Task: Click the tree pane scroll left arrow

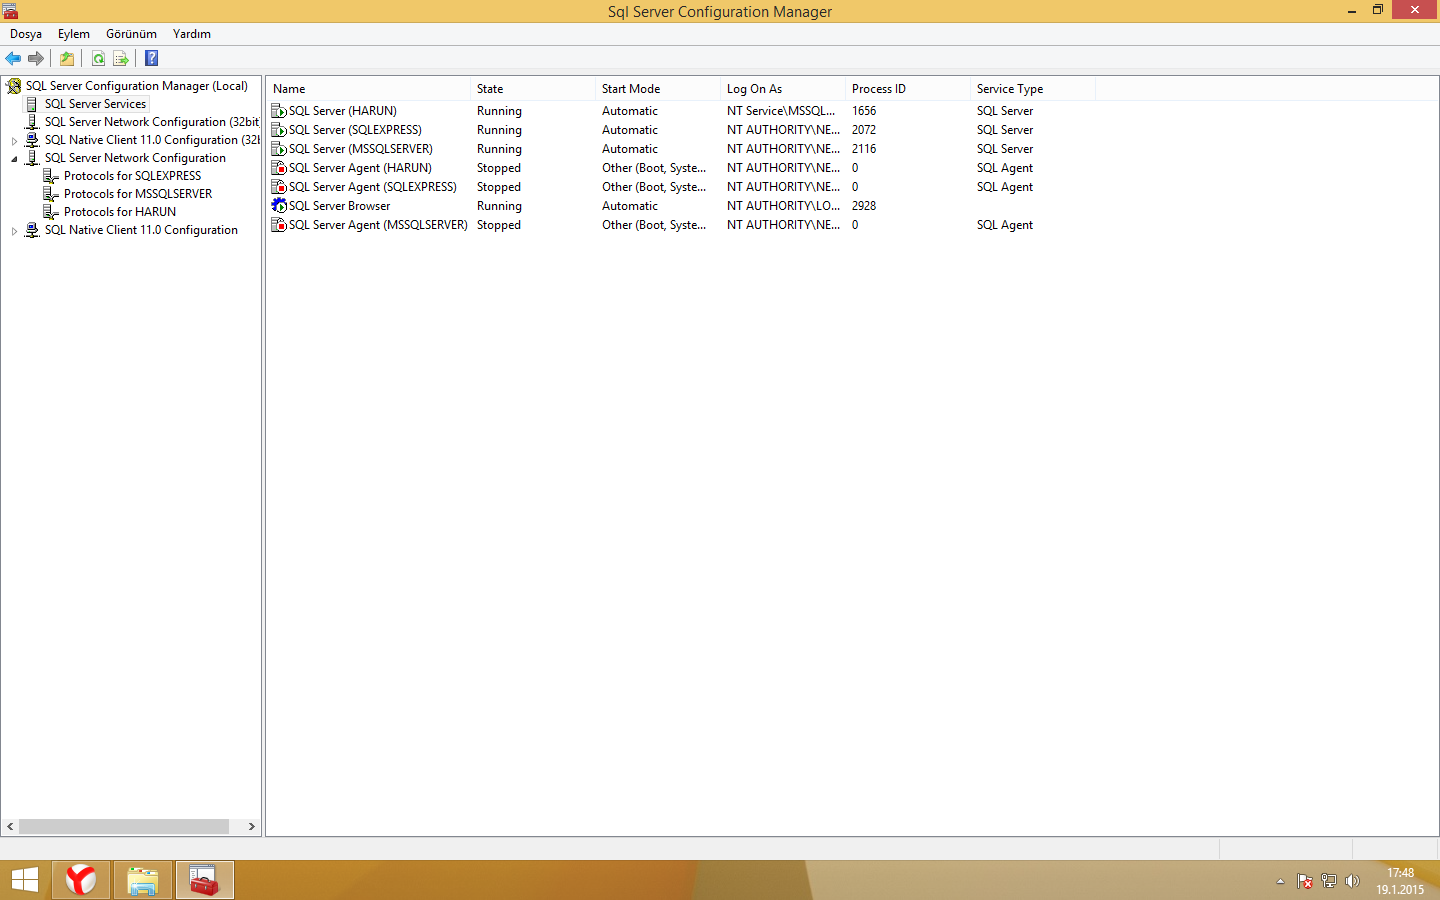Action: click(x=10, y=827)
